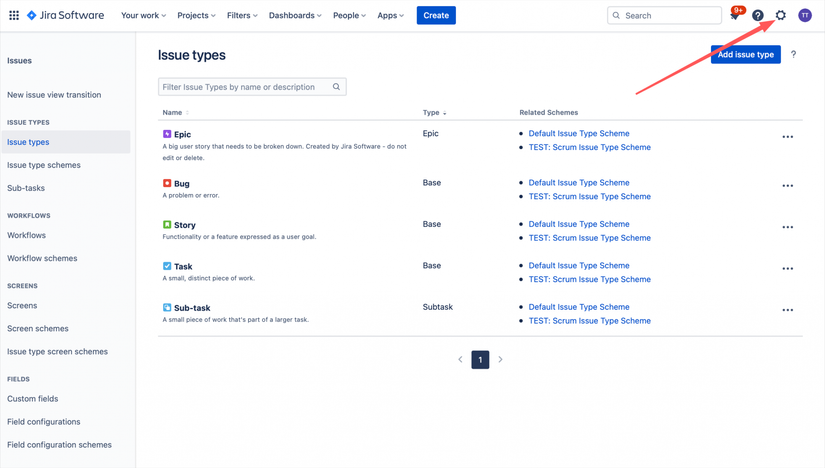This screenshot has height=468, width=825.
Task: Open the notifications bell
Action: [x=735, y=16]
